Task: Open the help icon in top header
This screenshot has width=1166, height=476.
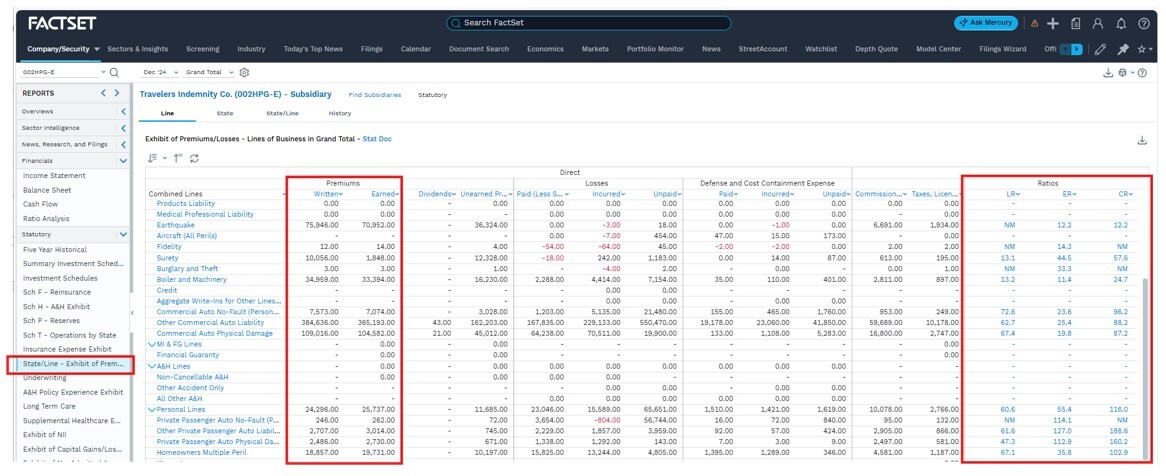Action: (x=1144, y=23)
